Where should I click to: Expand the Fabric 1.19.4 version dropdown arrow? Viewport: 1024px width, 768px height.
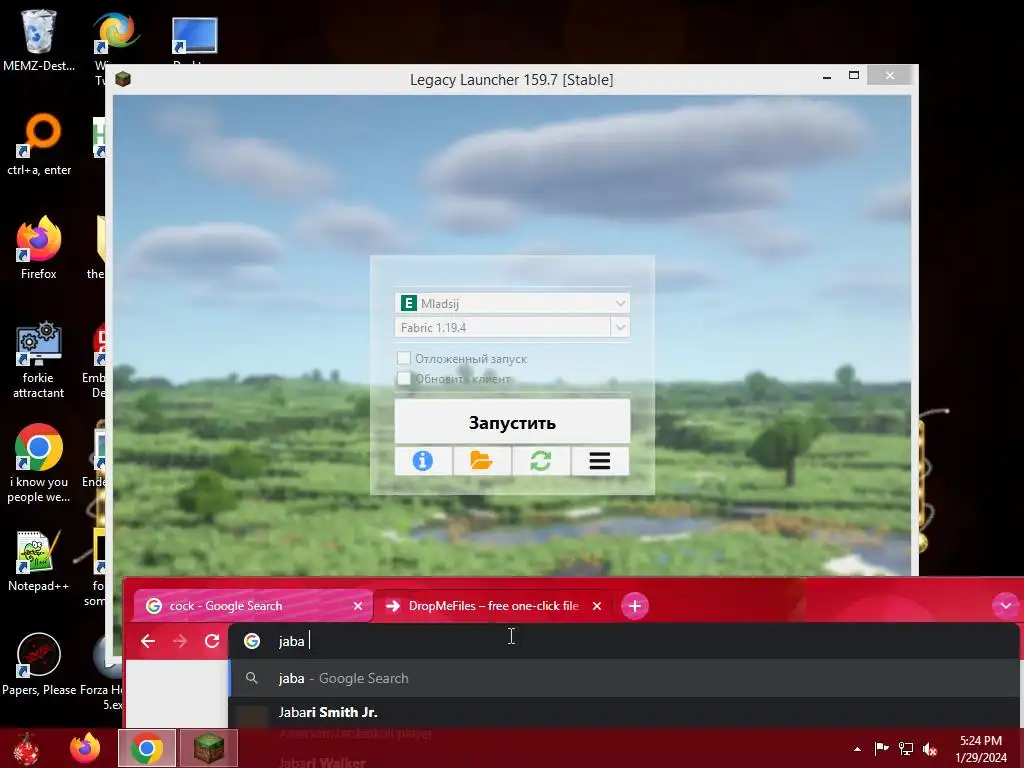click(x=620, y=327)
